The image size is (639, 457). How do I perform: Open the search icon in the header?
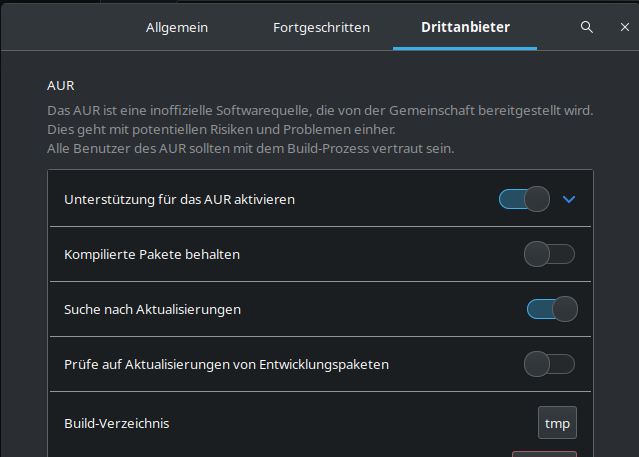(x=587, y=27)
